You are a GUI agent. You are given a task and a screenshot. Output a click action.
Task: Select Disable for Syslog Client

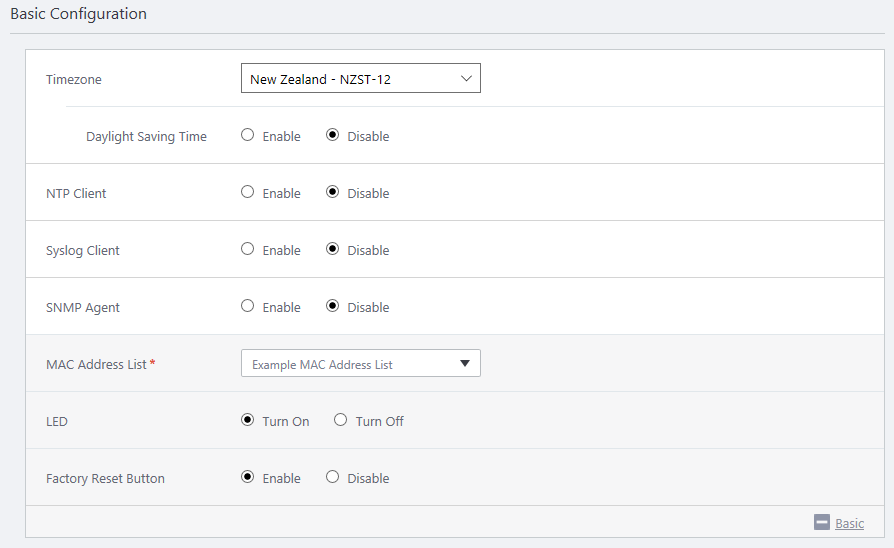[333, 250]
